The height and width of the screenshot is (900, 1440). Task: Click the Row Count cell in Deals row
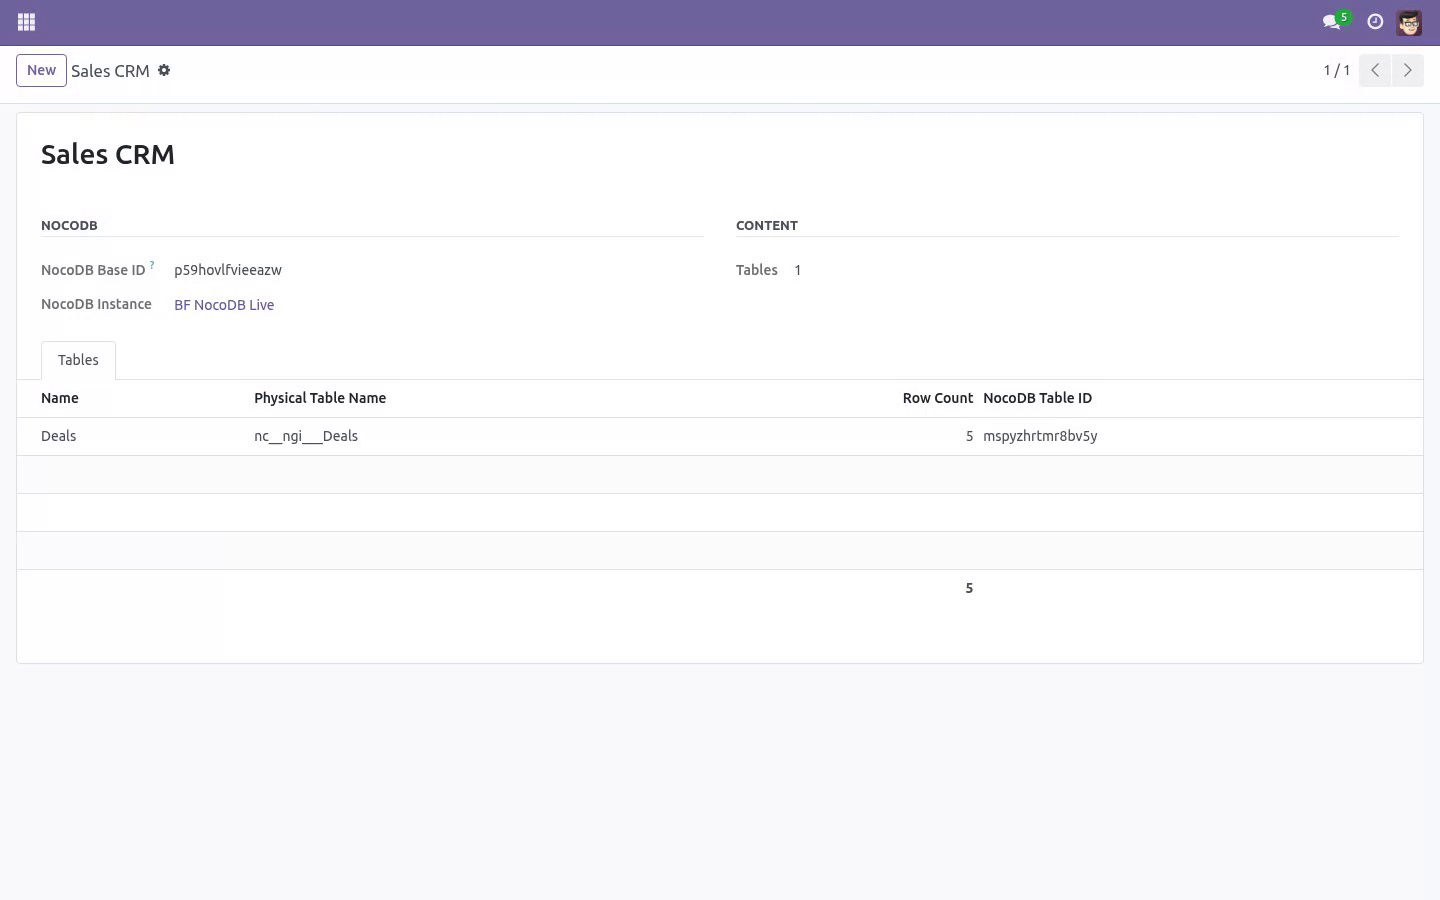pos(969,436)
